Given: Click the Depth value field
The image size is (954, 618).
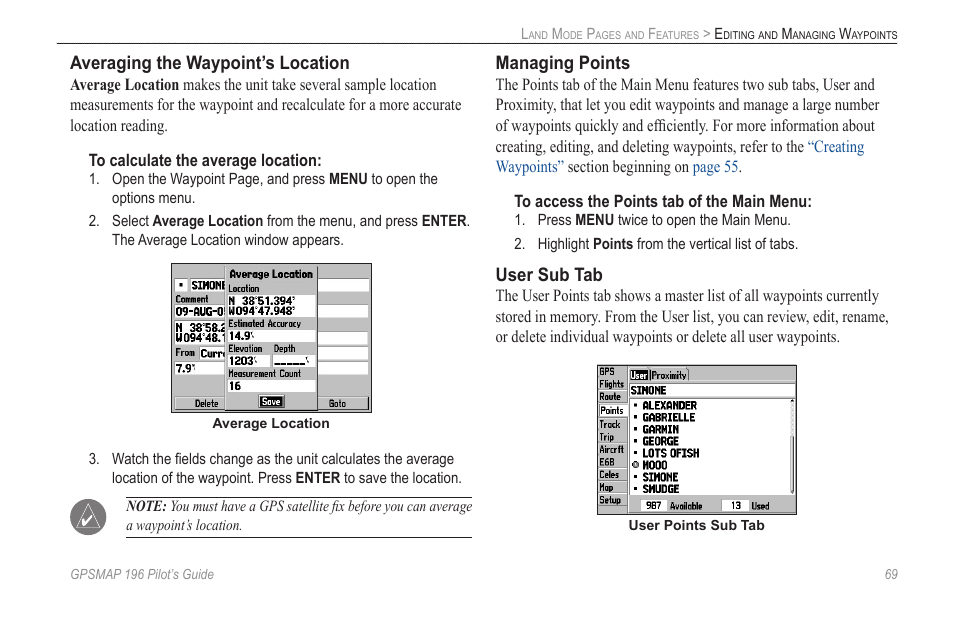Looking at the screenshot, I should pos(294,361).
